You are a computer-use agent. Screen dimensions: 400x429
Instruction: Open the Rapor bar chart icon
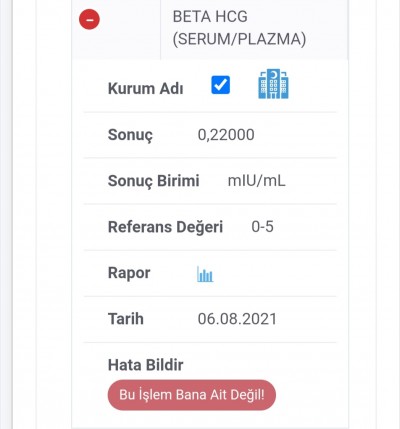tap(205, 274)
